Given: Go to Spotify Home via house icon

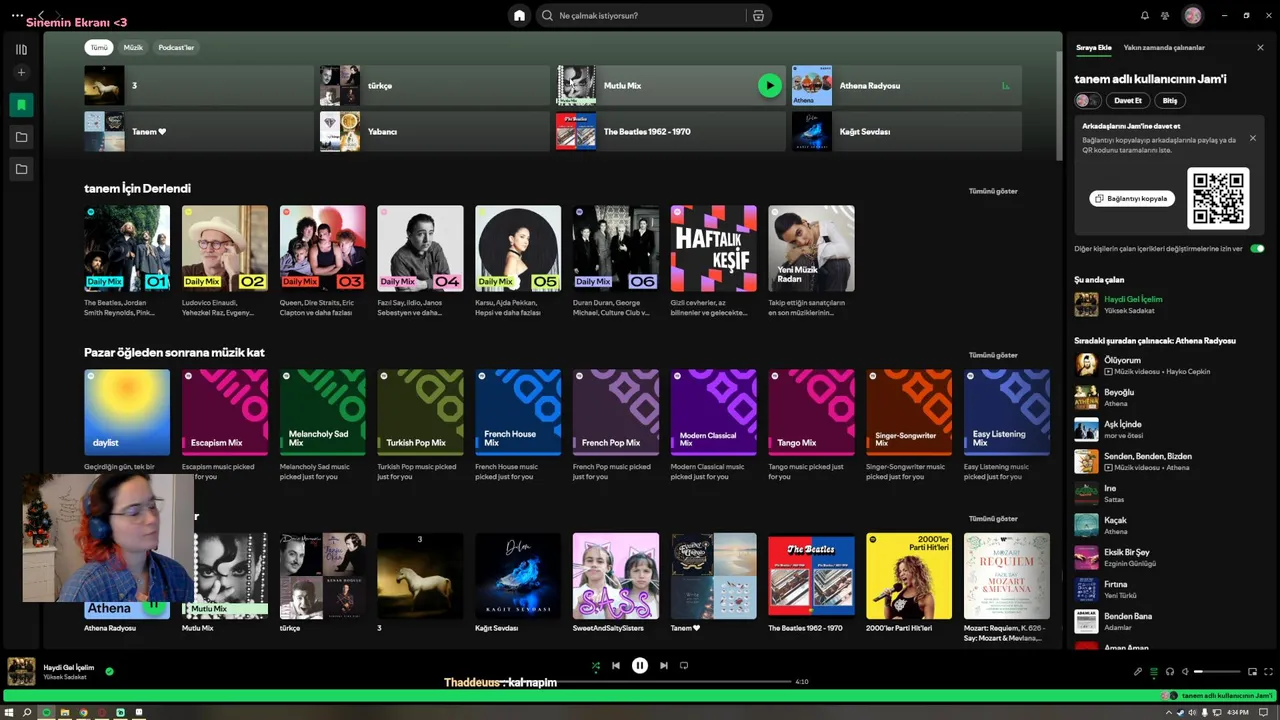Looking at the screenshot, I should coord(519,15).
